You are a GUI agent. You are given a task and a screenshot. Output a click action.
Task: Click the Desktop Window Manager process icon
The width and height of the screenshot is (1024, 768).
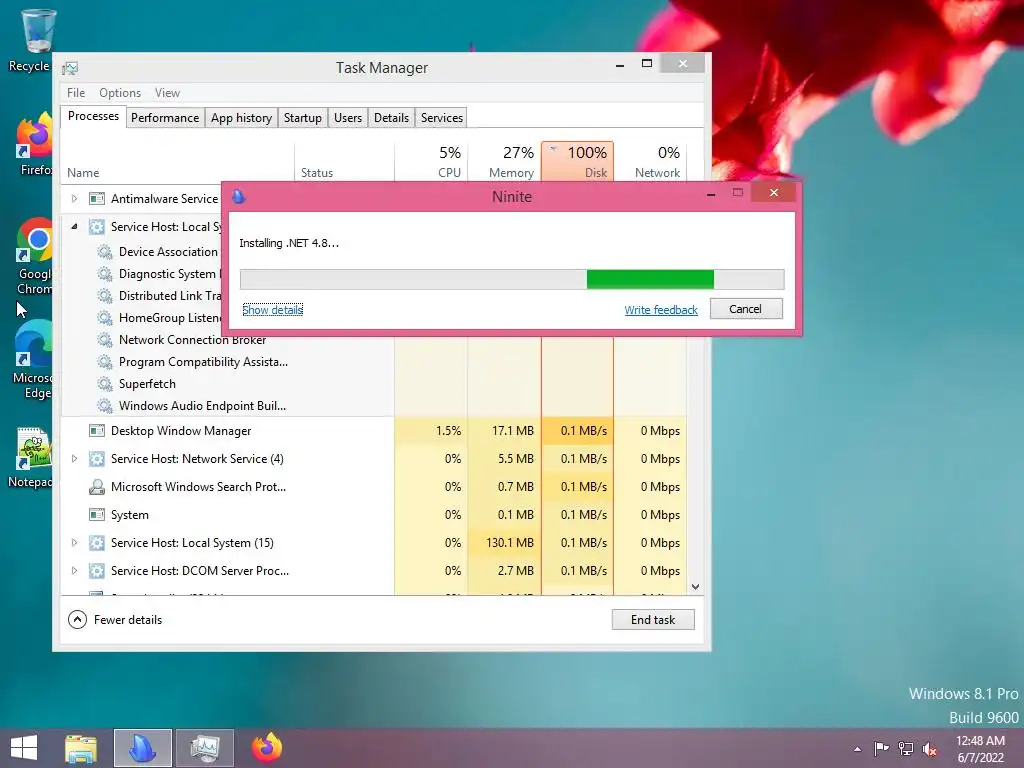point(97,431)
